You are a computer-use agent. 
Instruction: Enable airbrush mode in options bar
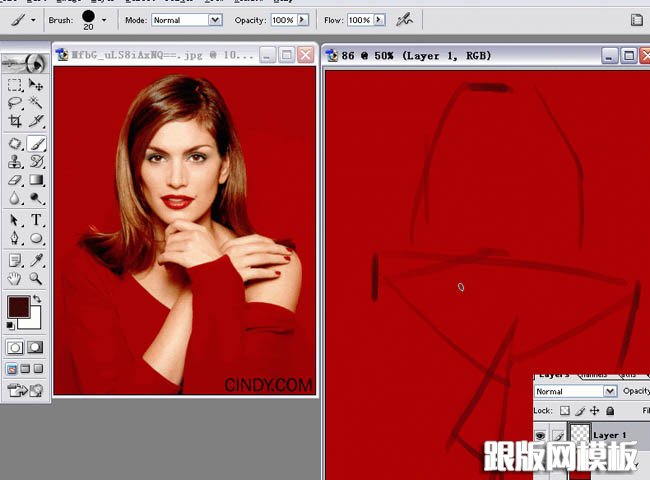(405, 19)
